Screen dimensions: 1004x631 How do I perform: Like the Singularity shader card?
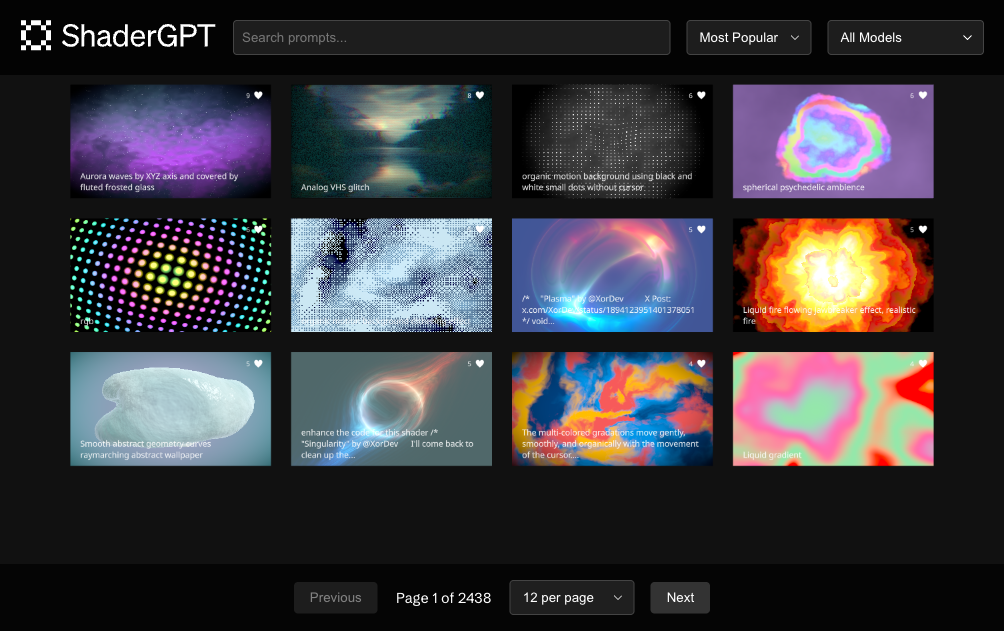[x=479, y=363]
